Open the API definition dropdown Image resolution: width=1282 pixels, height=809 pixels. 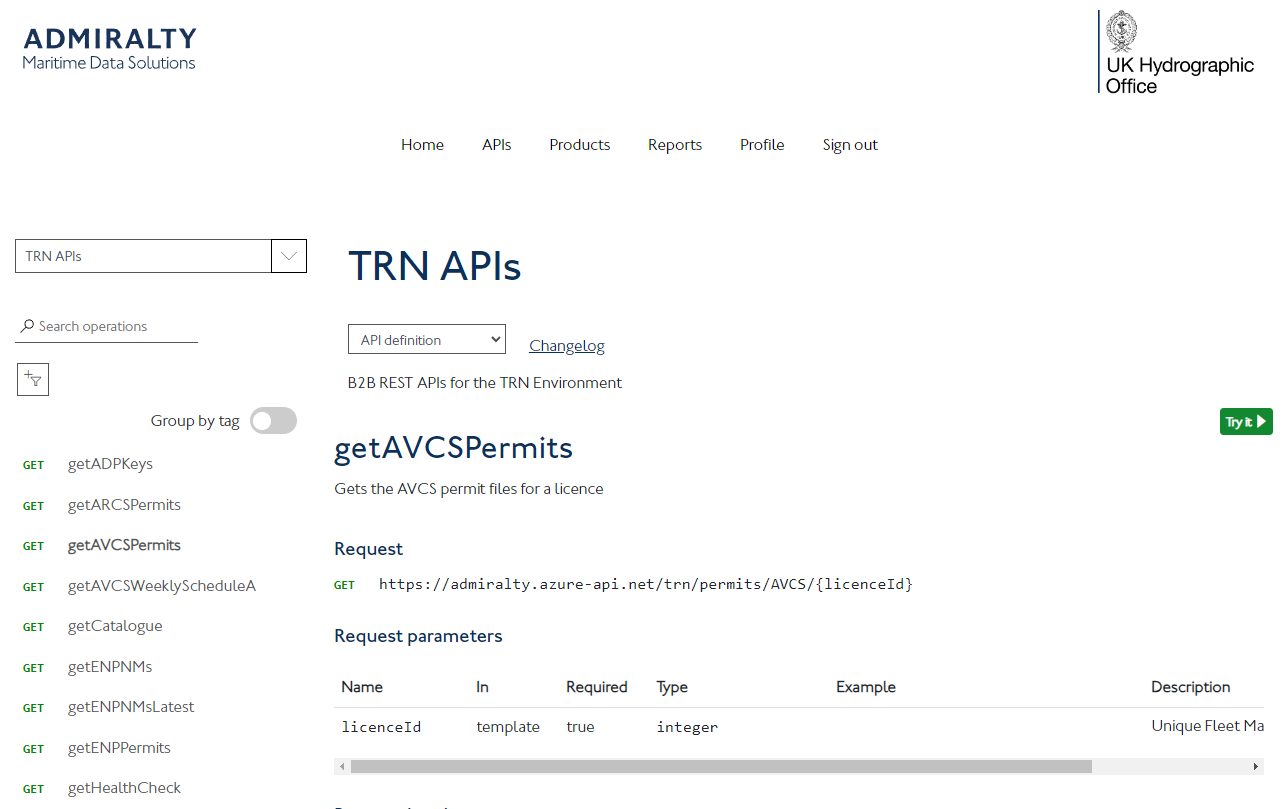pos(427,339)
